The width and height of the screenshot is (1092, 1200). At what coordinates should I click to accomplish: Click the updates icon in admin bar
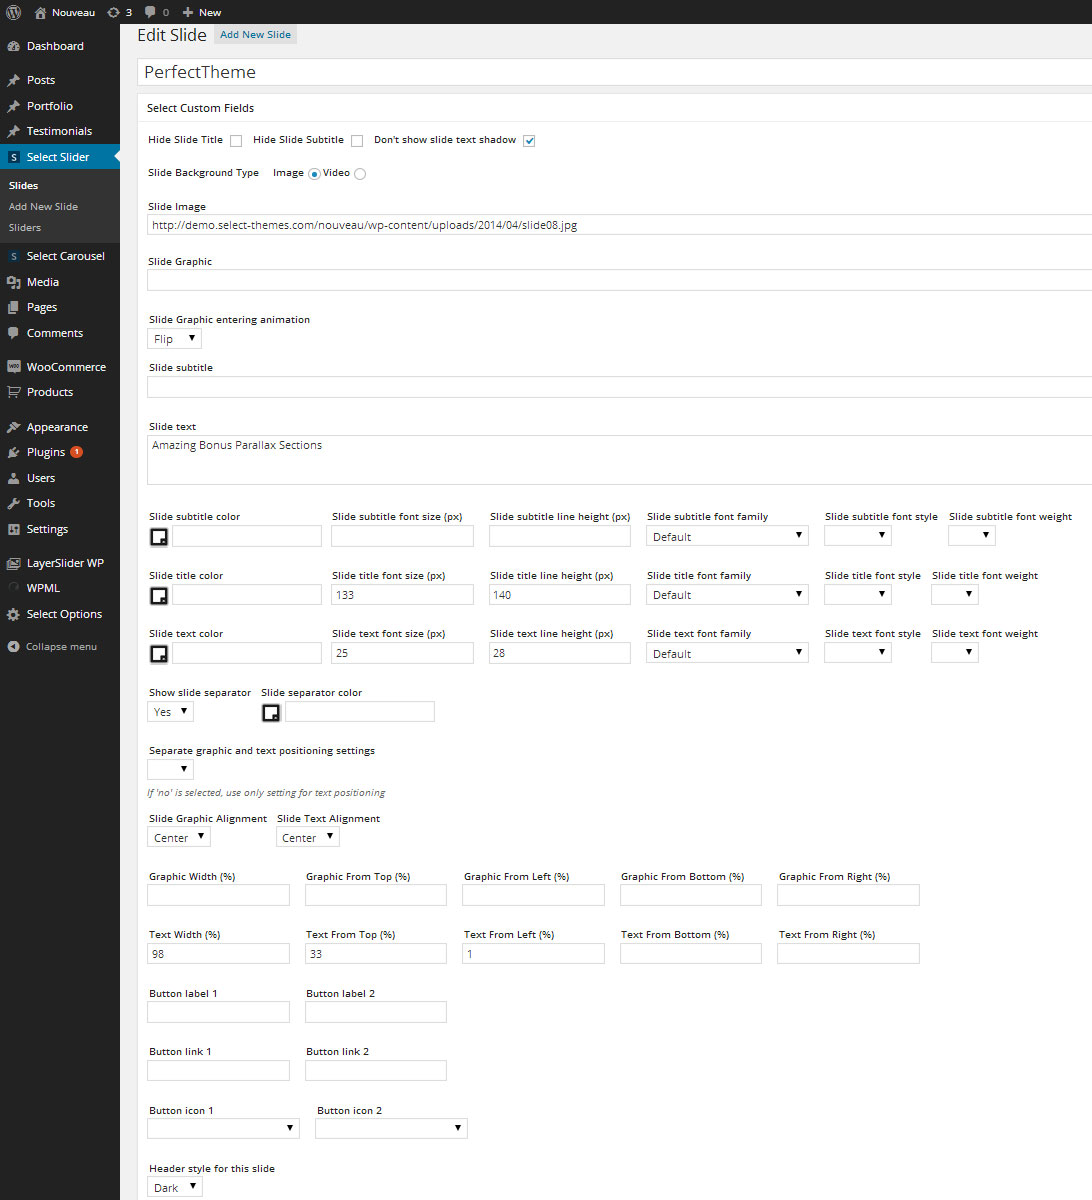[113, 12]
